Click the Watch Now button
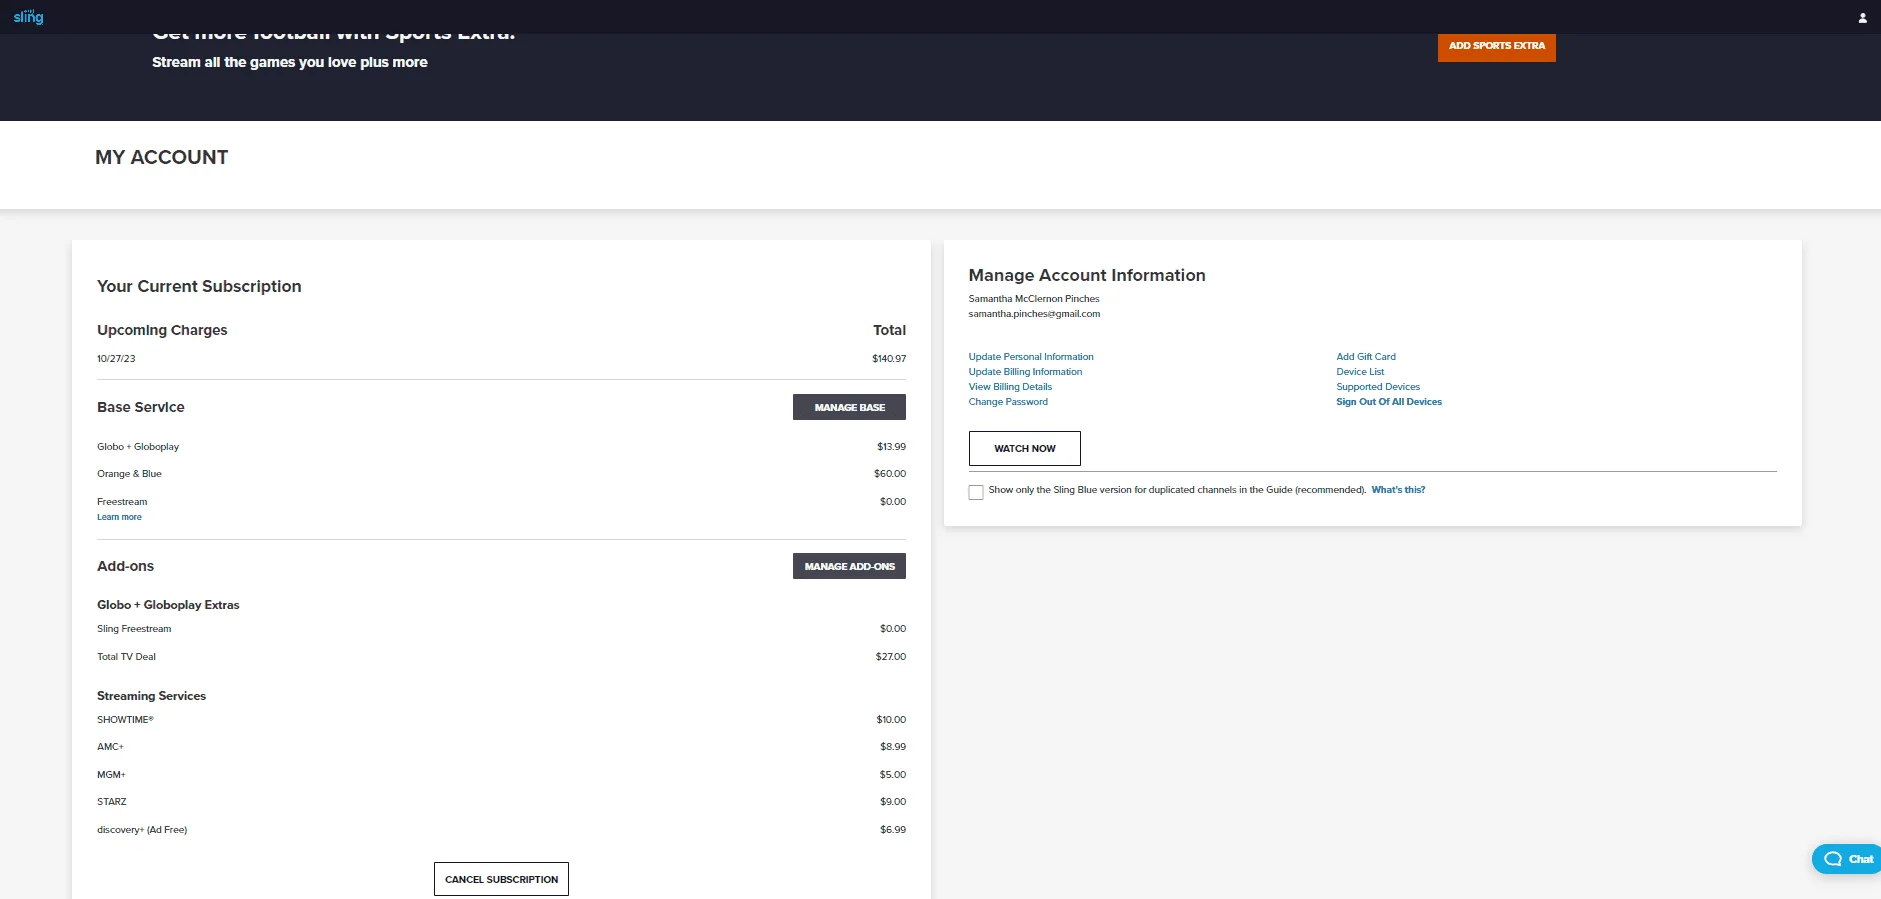 [x=1024, y=448]
